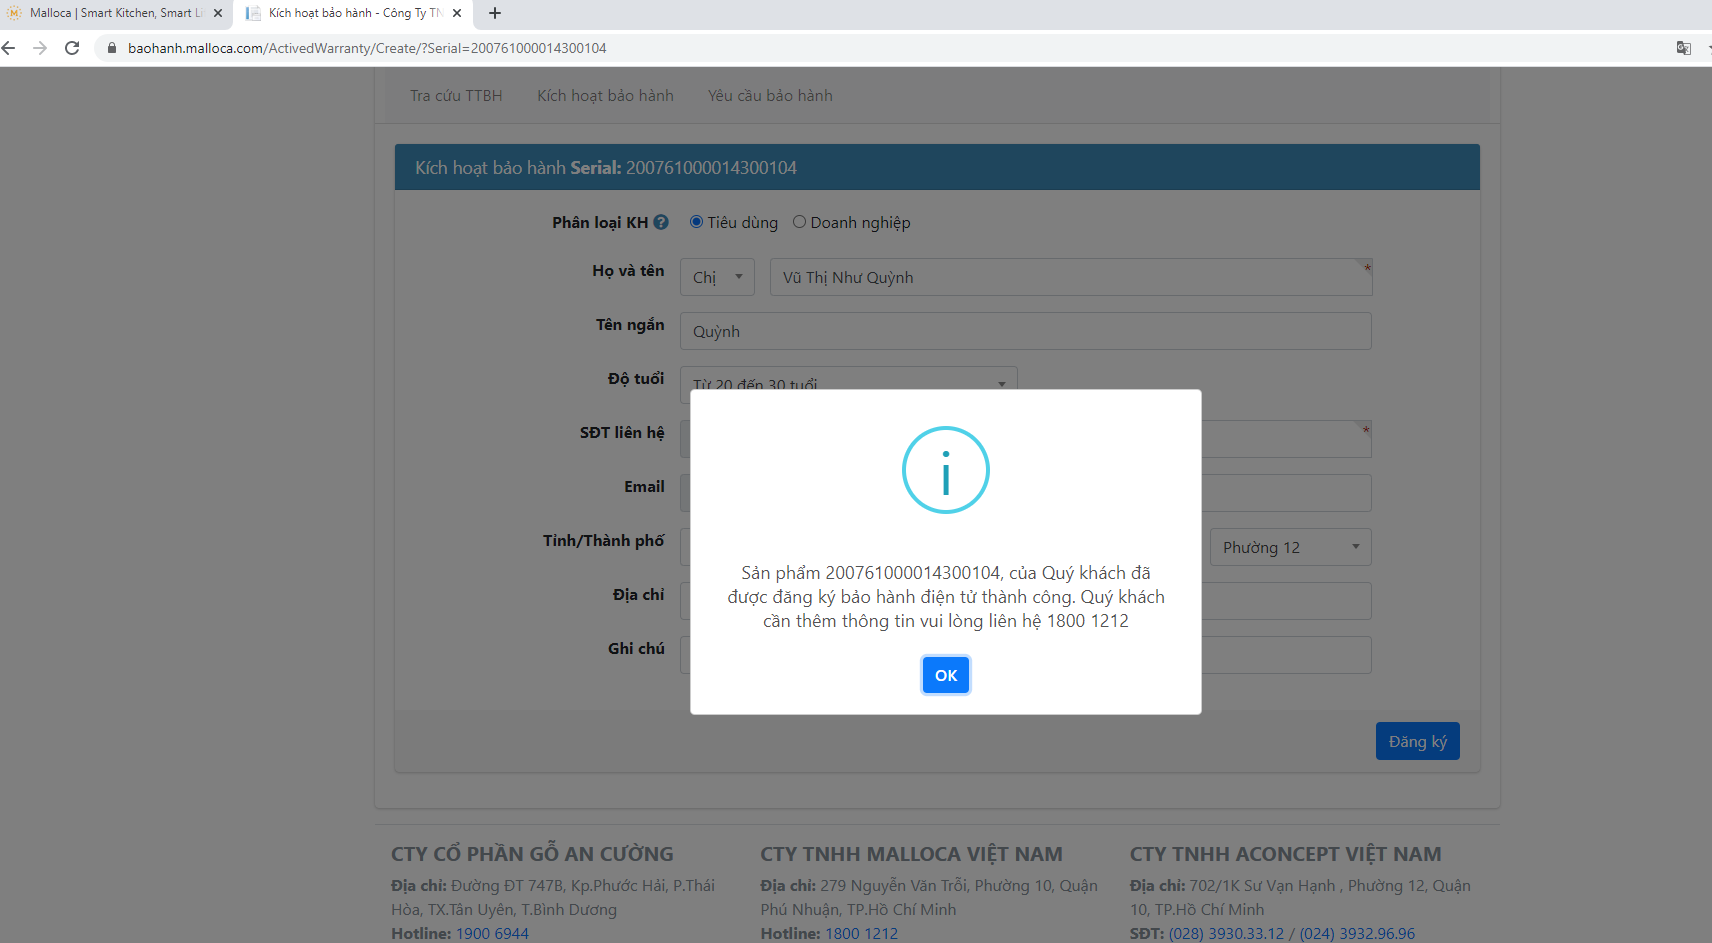Click the help icon beside Phân loại KH
The width and height of the screenshot is (1712, 943).
[x=661, y=222]
